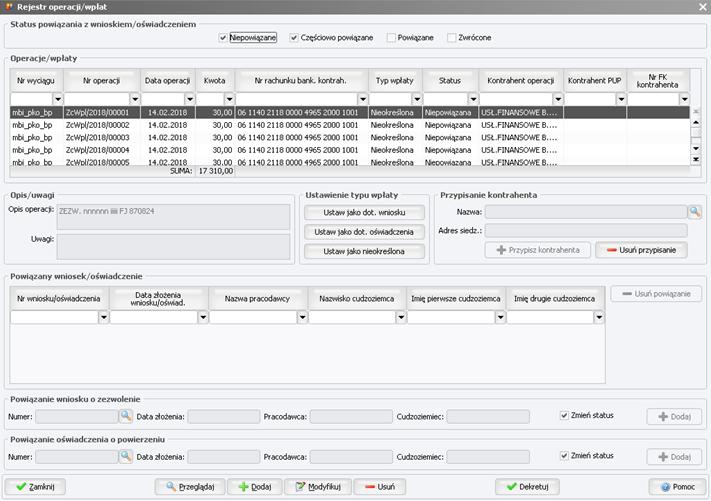This screenshot has width=711, height=501.
Task: Toggle the Niepowiązane status checkbox
Action: tap(223, 38)
